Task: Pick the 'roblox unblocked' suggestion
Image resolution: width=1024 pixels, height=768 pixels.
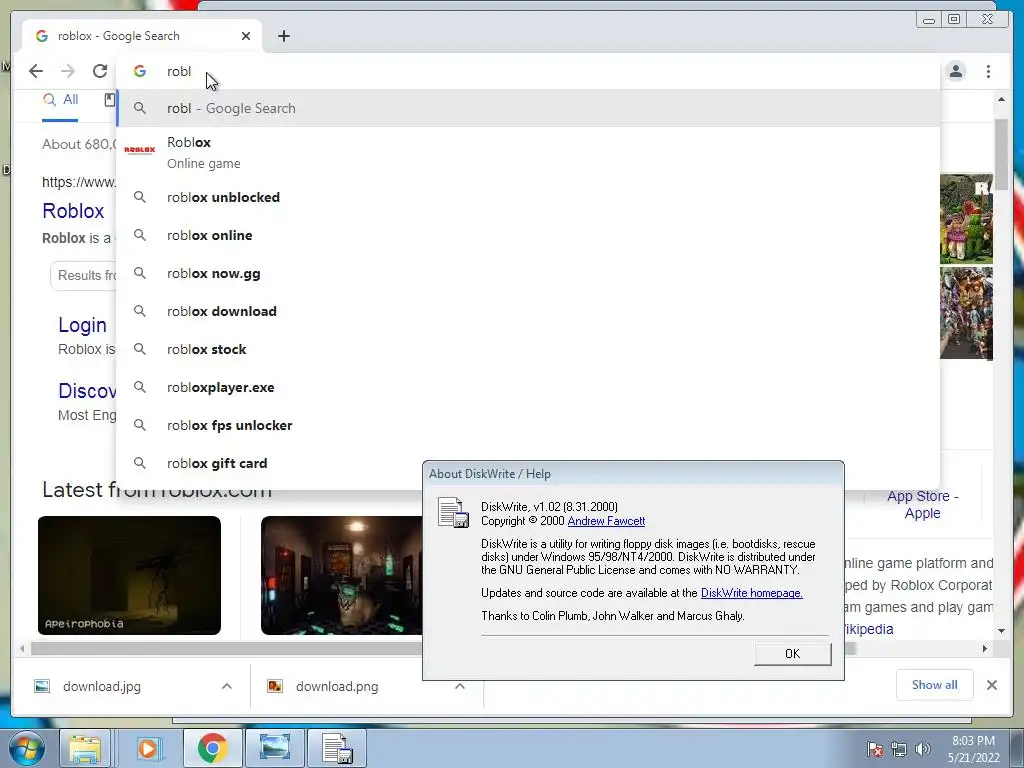Action: [528, 197]
